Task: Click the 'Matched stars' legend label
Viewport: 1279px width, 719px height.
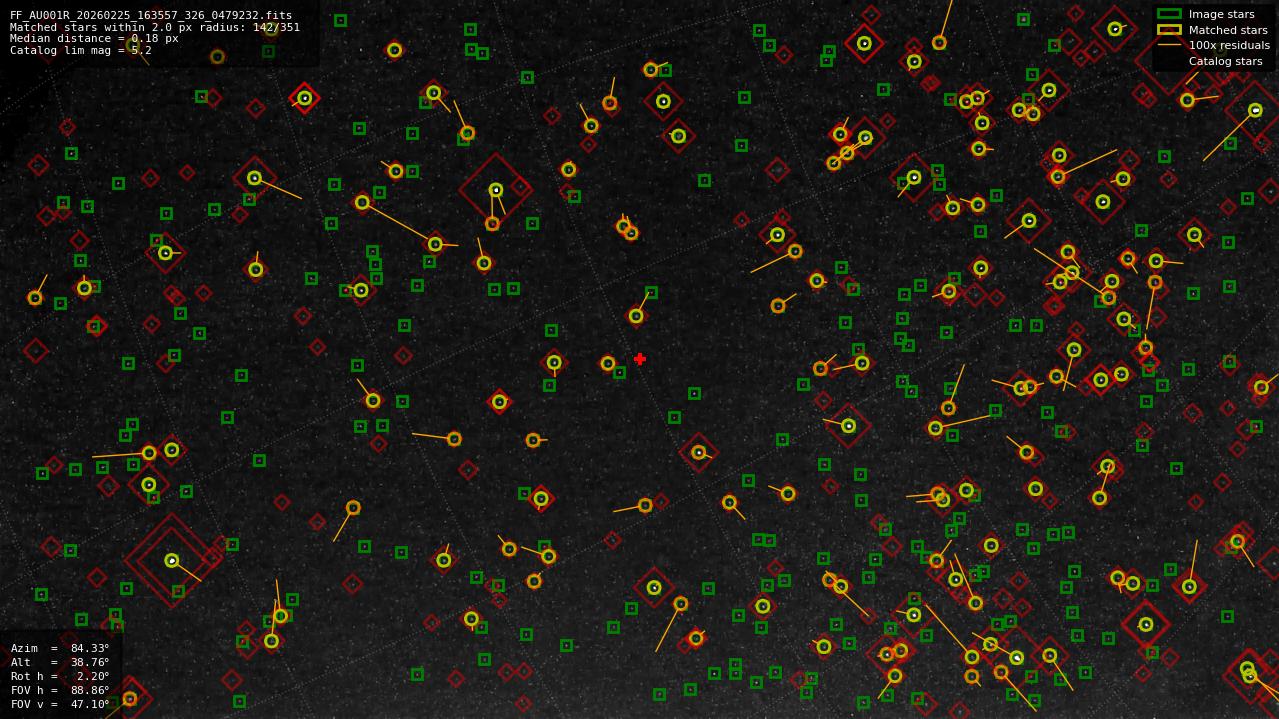Action: 1228,30
